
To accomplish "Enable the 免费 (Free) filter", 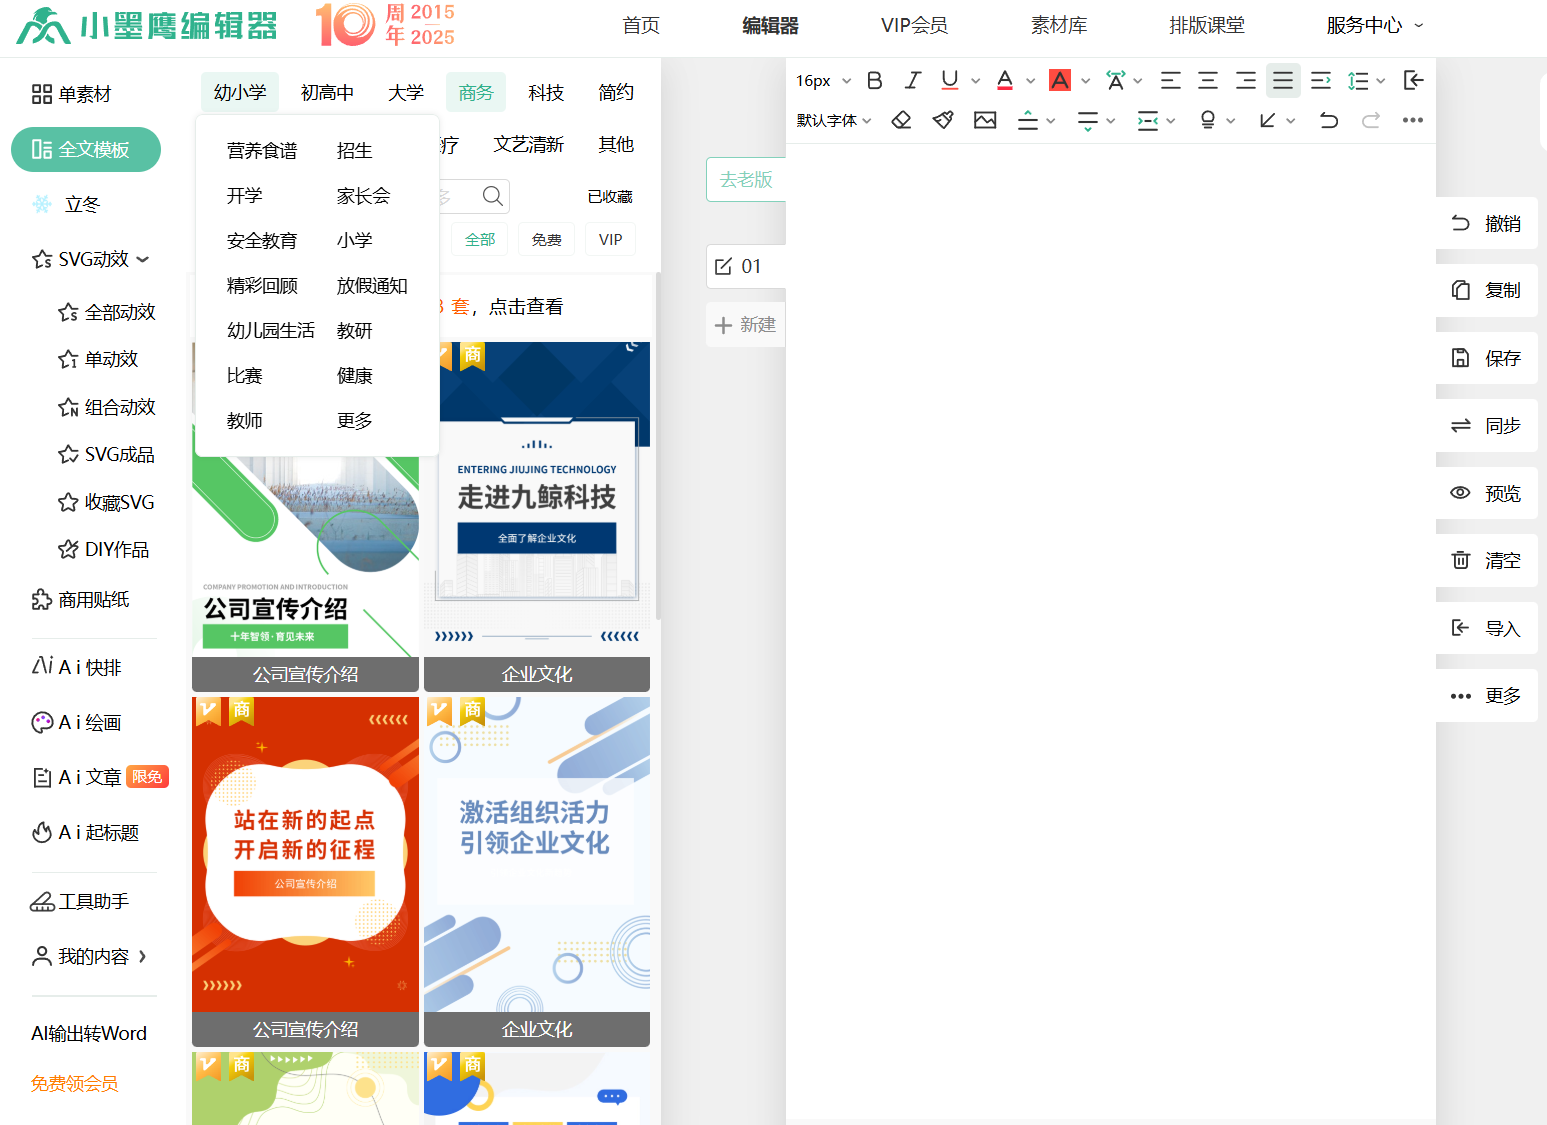I will 546,238.
